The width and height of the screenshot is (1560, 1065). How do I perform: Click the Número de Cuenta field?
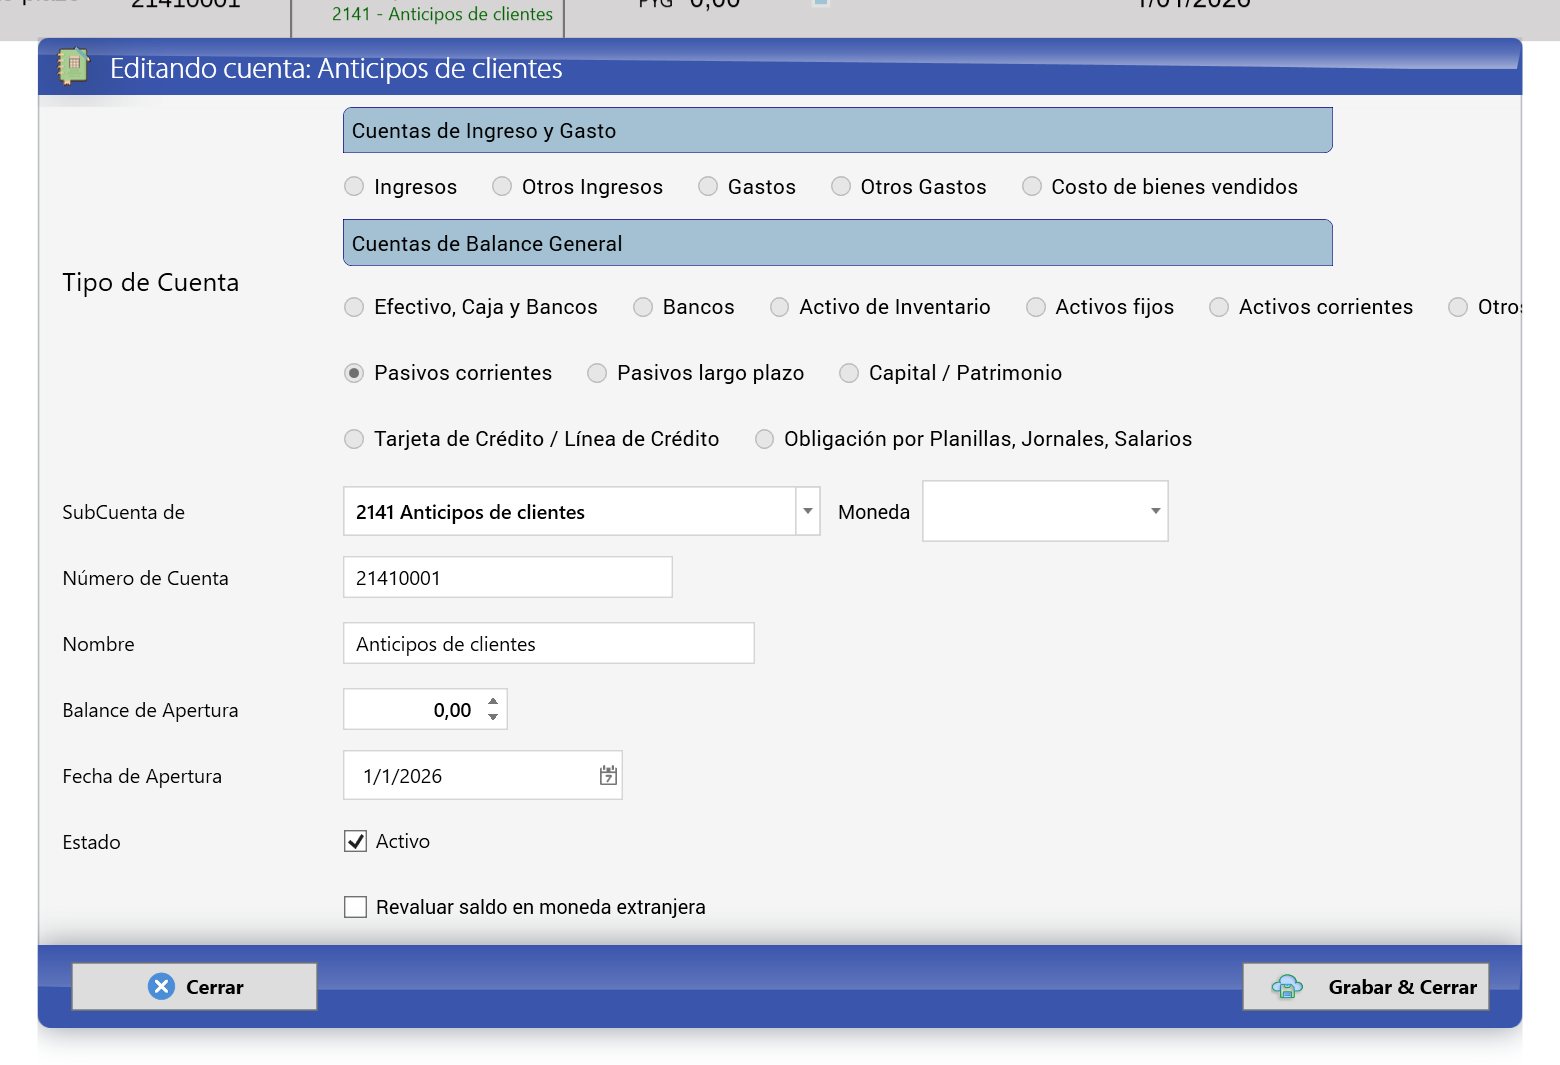pos(508,577)
